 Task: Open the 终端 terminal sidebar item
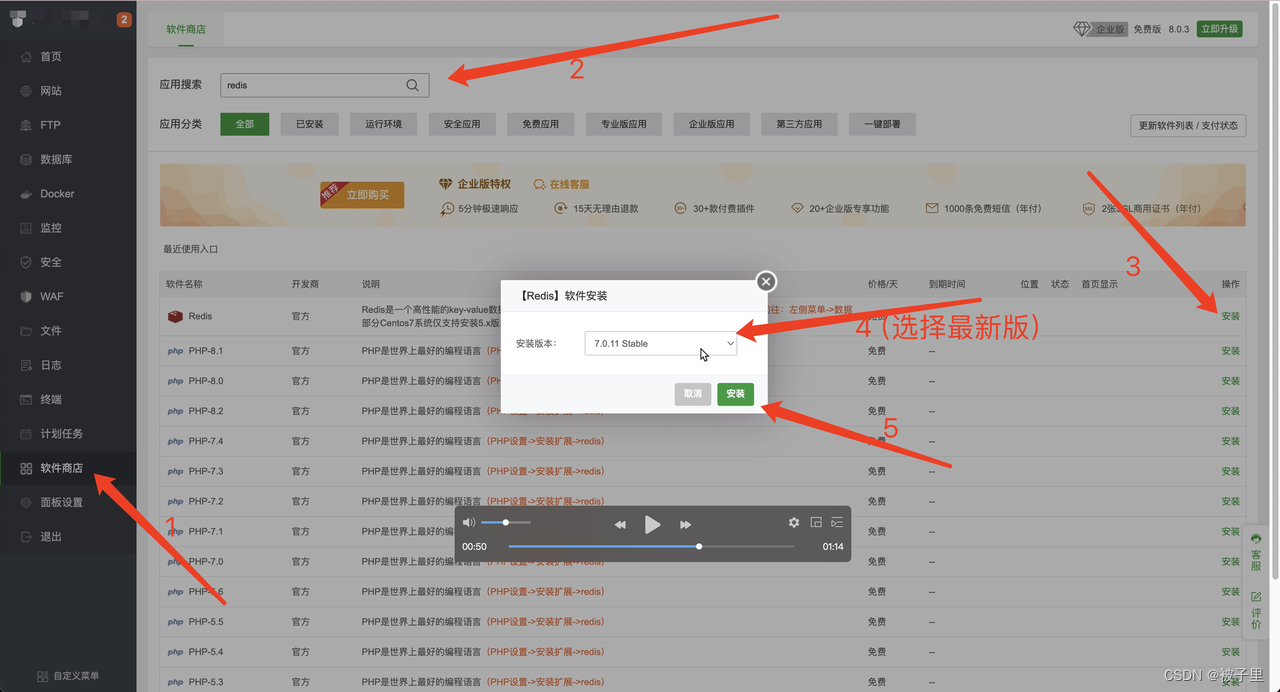point(50,399)
